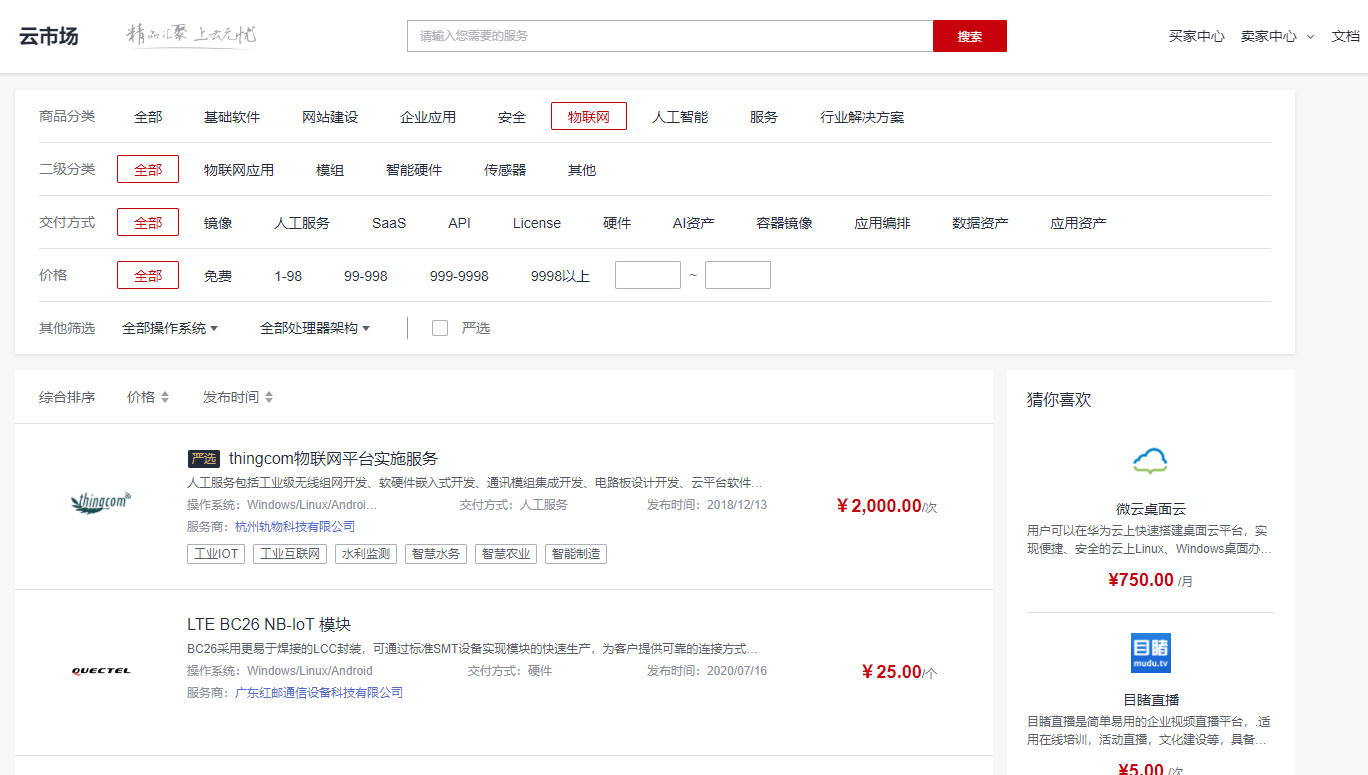
Task: Sort by 发布时间 using arrow icon
Action: [x=268, y=397]
